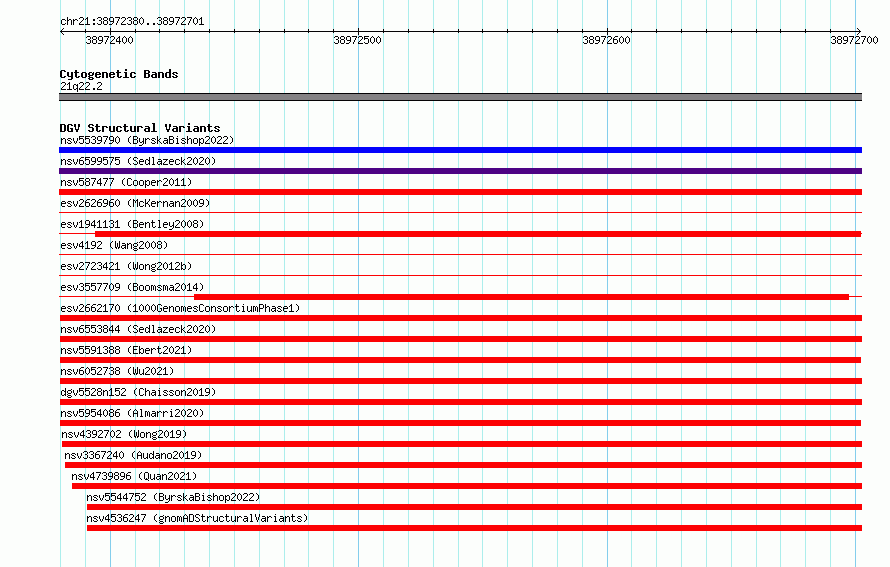Open nsv6599575 (Sedlazeck2020) variant label

tap(138, 161)
